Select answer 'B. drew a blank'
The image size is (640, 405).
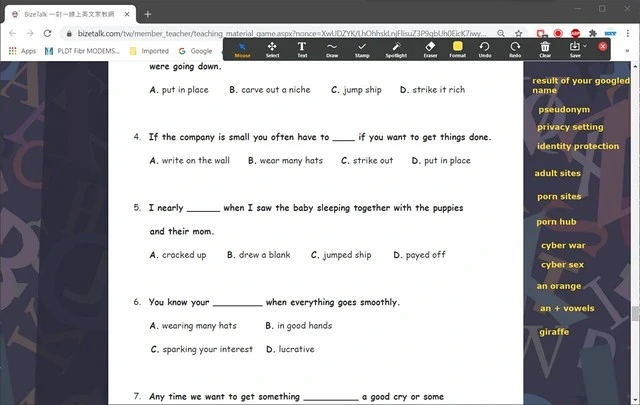click(259, 255)
